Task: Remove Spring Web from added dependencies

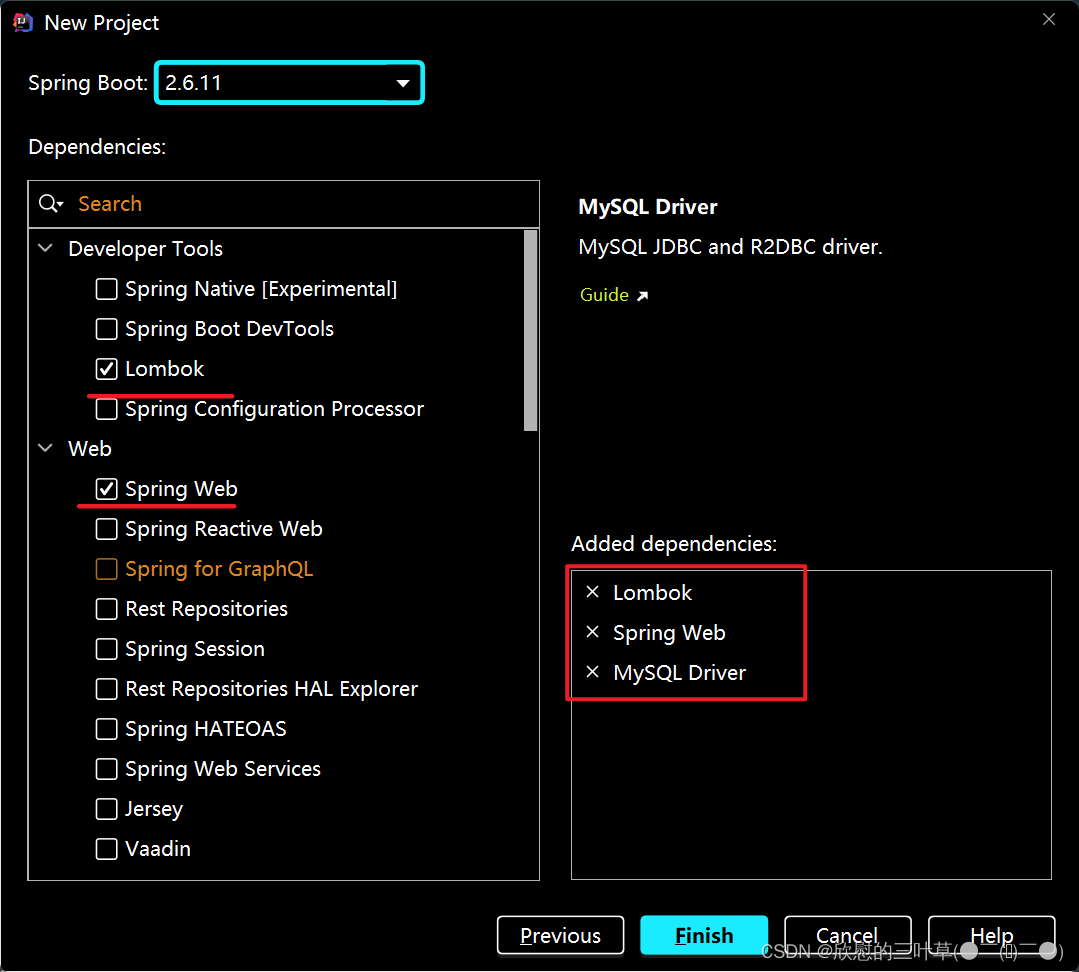Action: (x=592, y=632)
